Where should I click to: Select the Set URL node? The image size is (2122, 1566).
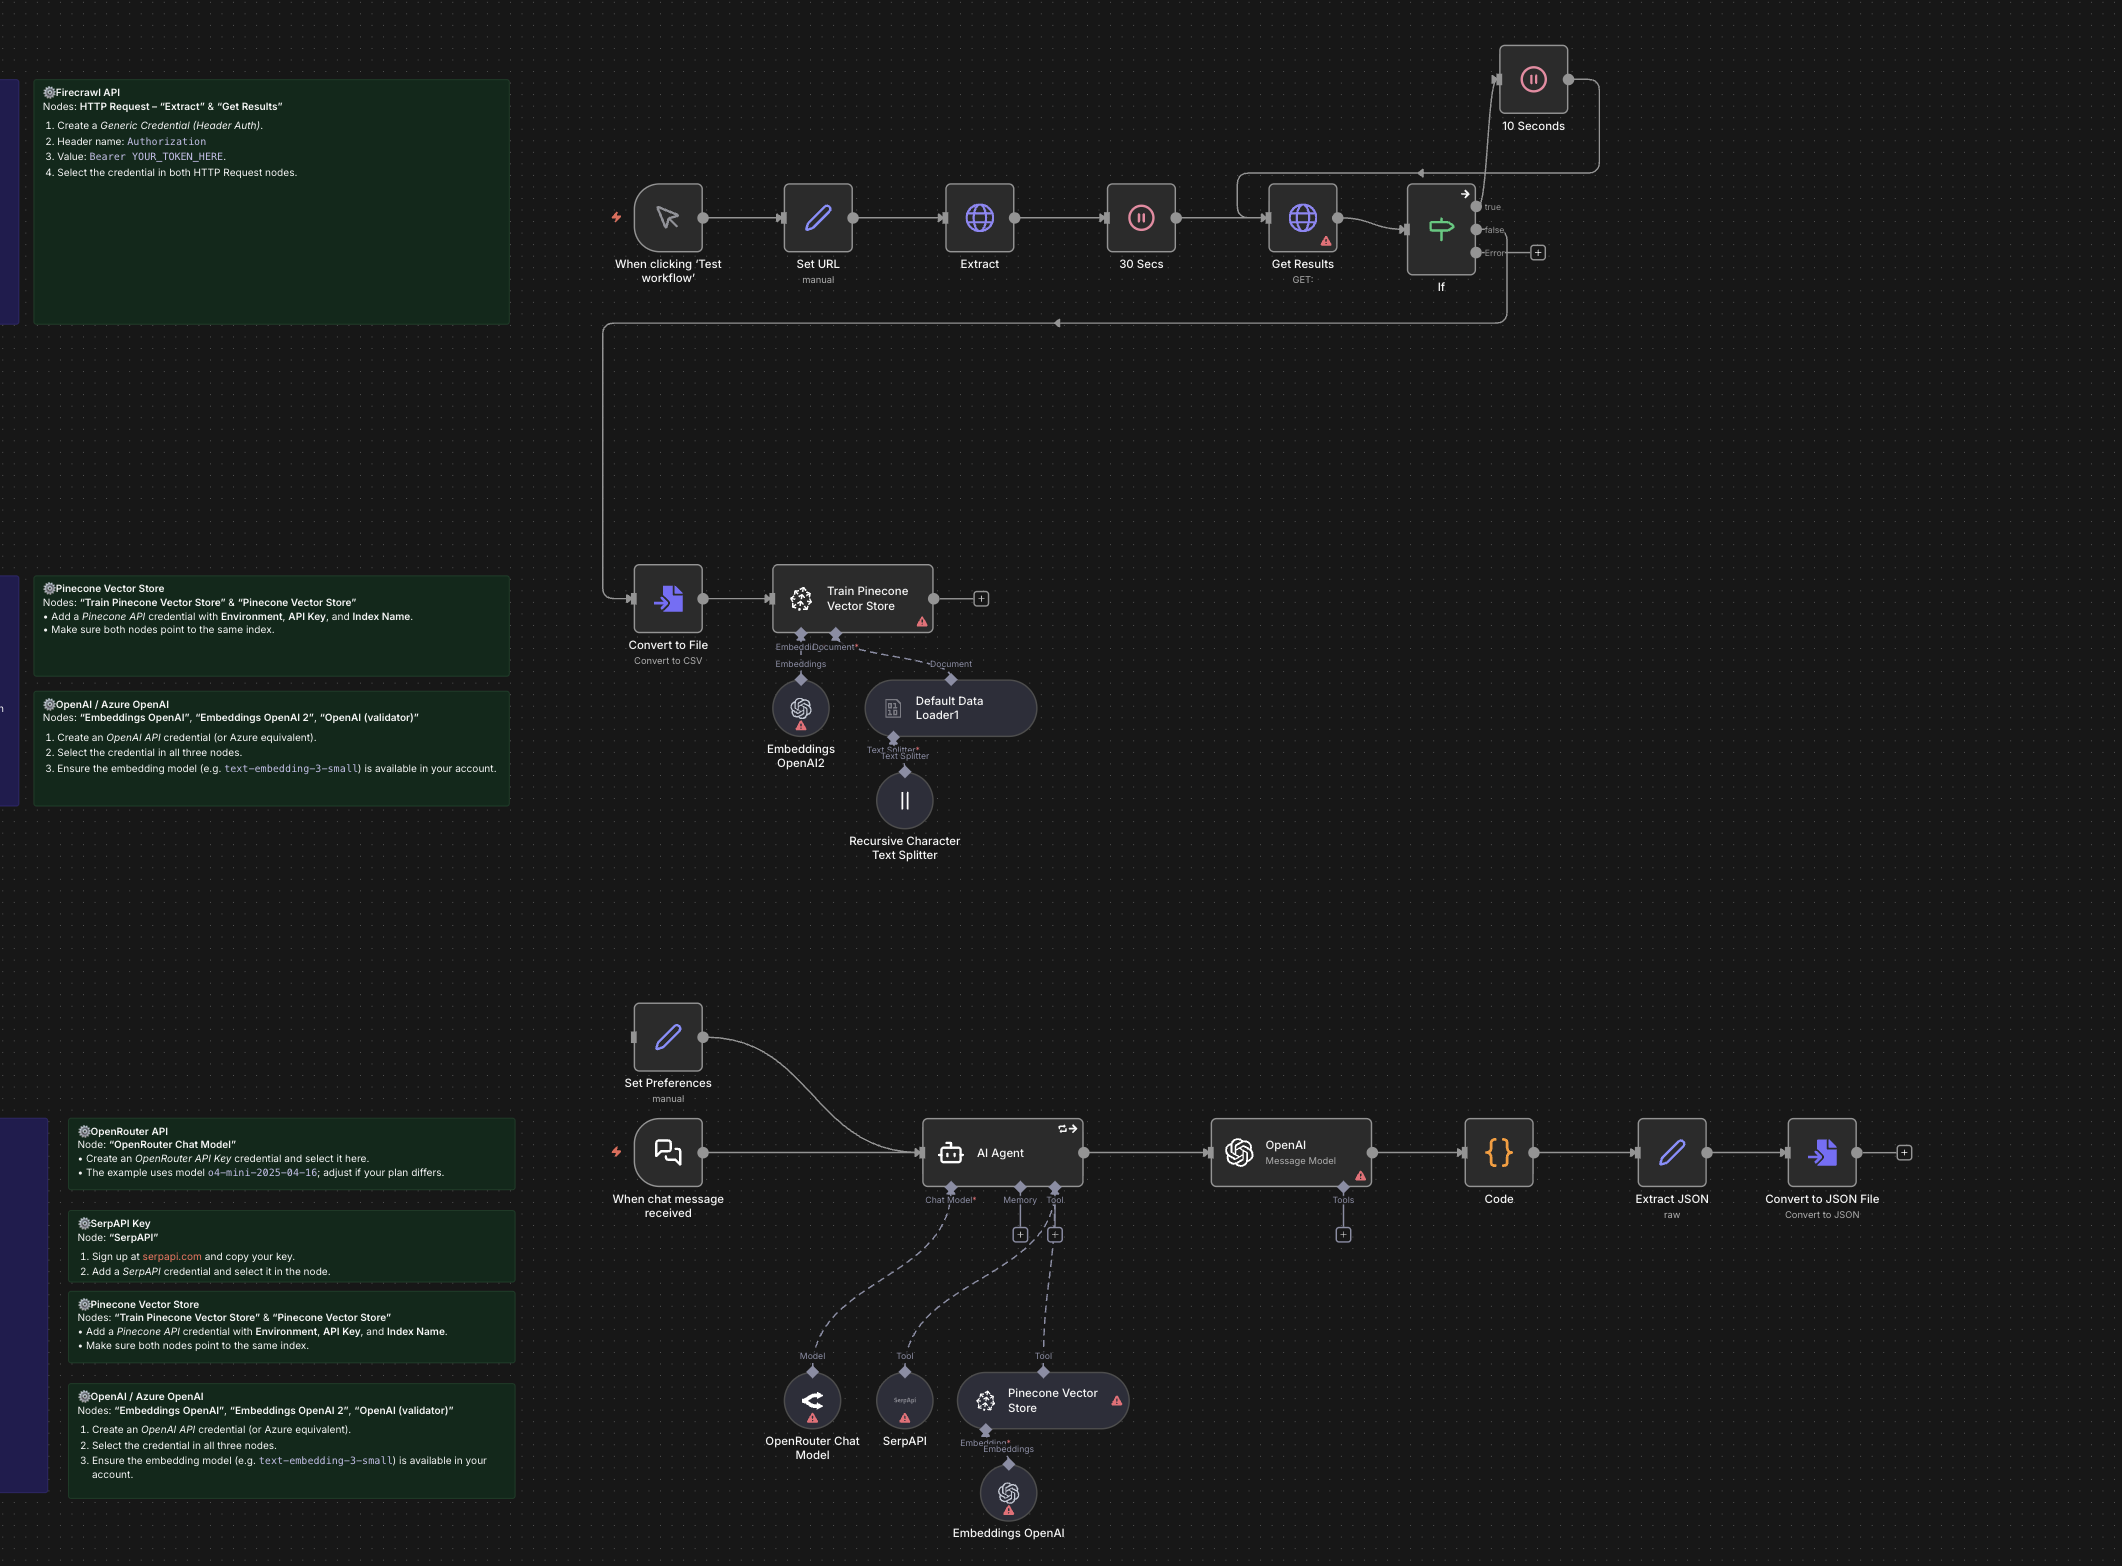click(x=817, y=217)
